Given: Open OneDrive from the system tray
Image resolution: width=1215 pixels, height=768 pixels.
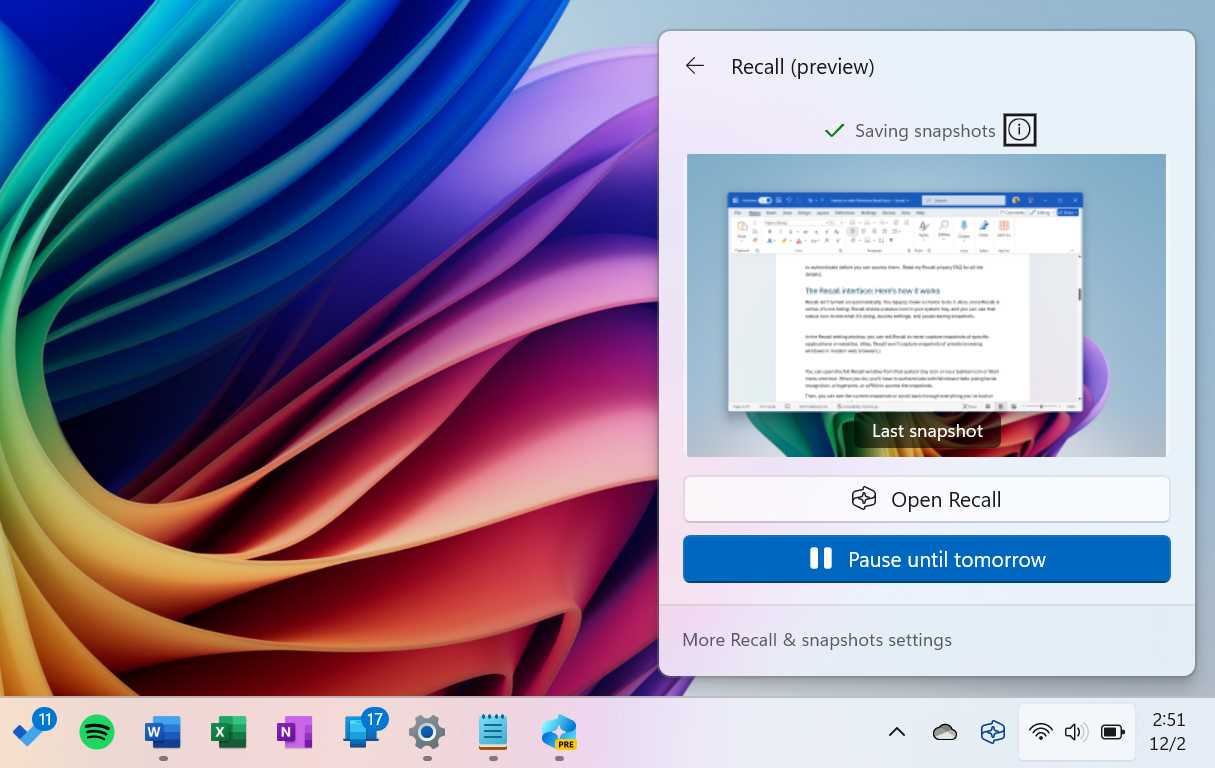Looking at the screenshot, I should (944, 731).
